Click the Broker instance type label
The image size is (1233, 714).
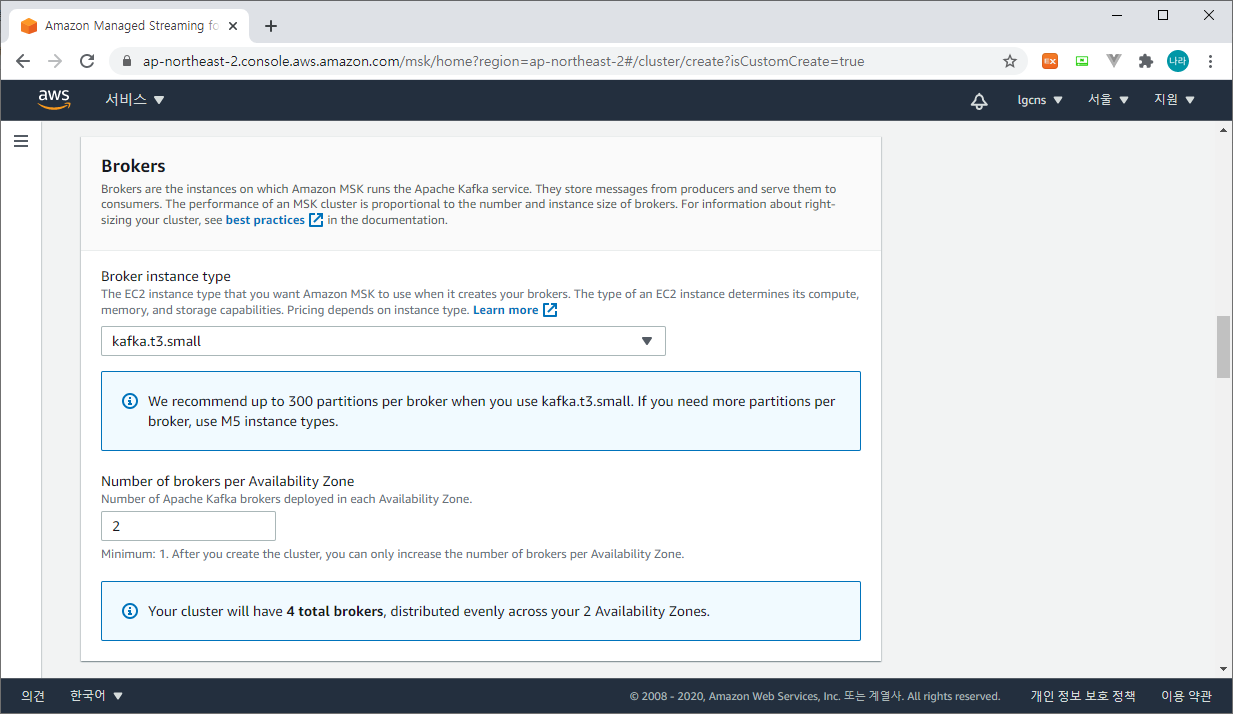tap(166, 276)
